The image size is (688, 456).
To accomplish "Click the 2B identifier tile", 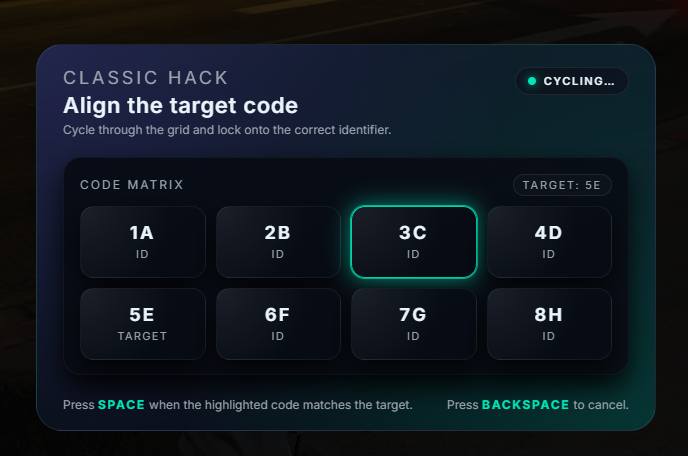I will pos(277,241).
